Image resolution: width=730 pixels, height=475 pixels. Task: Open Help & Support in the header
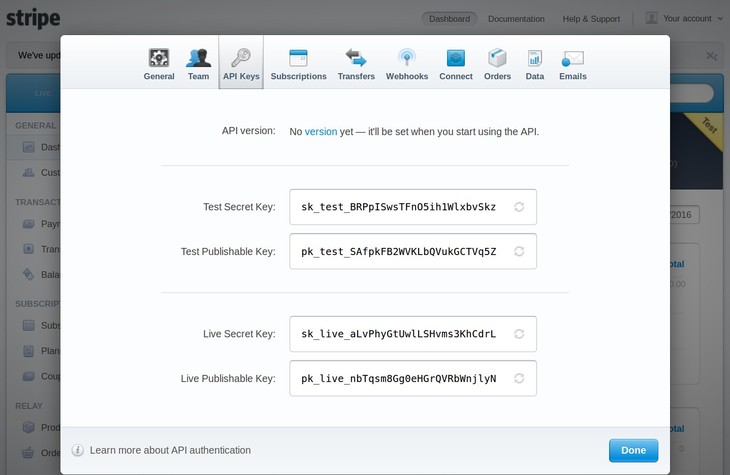click(591, 19)
